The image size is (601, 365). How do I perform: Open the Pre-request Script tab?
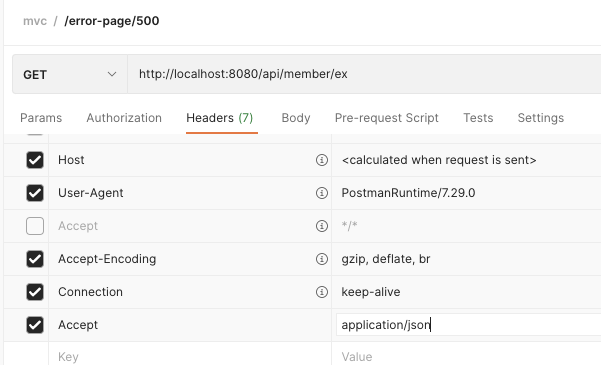386,118
